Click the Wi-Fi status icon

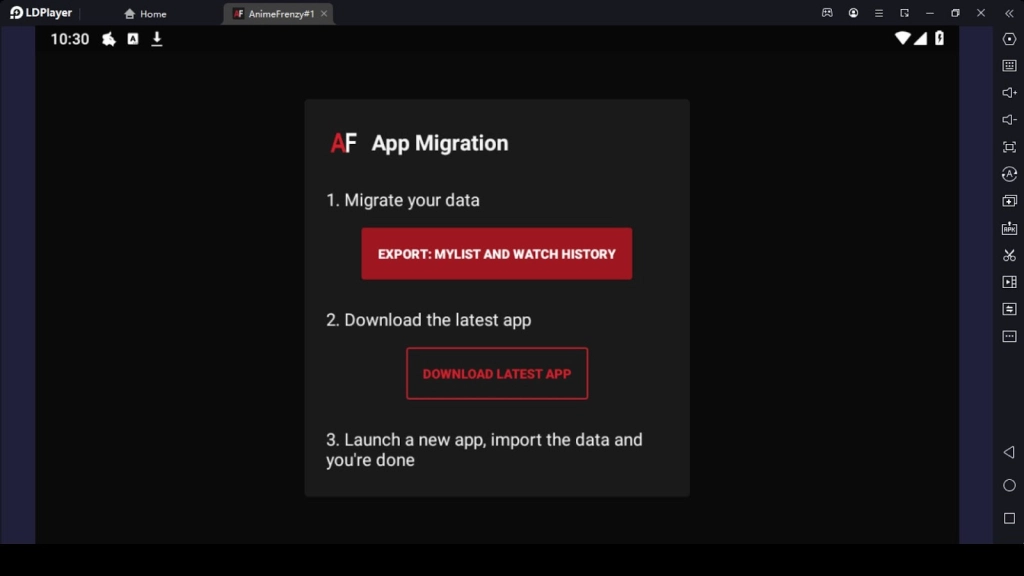click(x=902, y=39)
